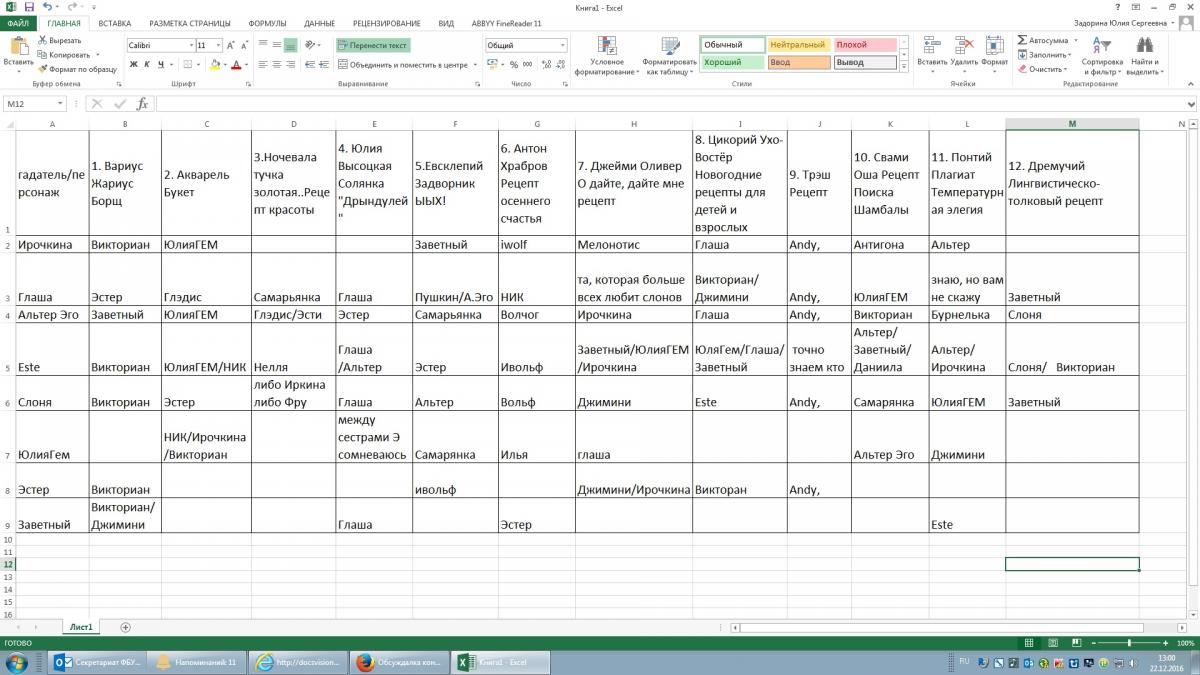
Task: Toggle Bold formatting button
Action: tap(132, 64)
